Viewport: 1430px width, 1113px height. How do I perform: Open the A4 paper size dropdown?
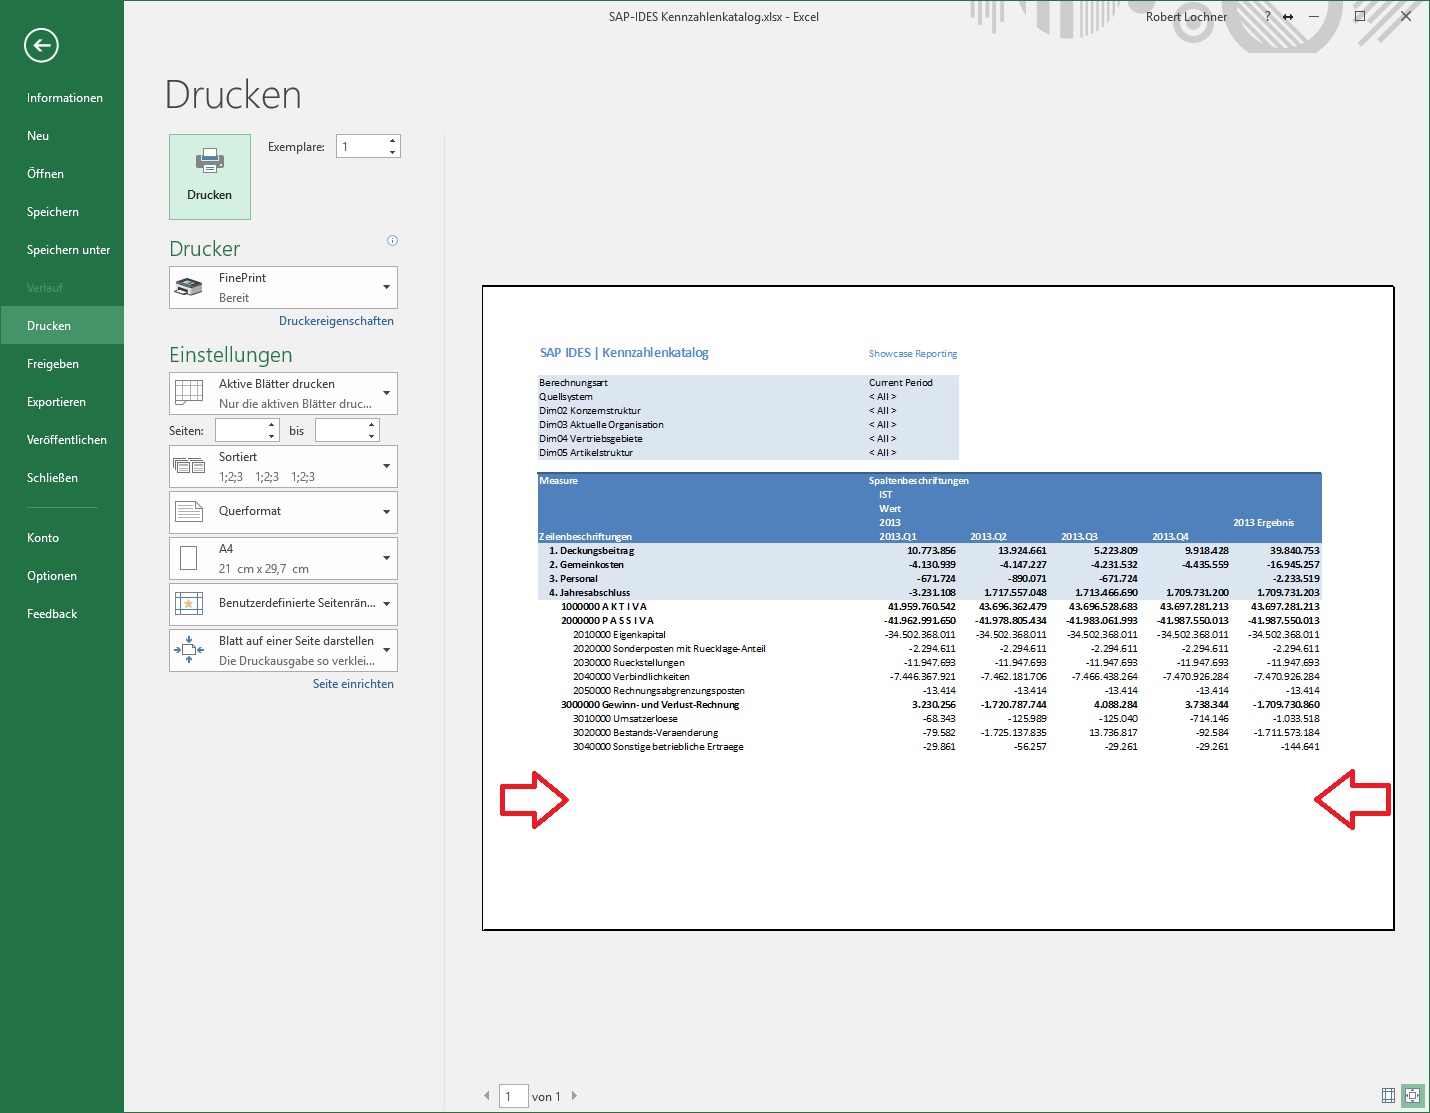(x=385, y=558)
